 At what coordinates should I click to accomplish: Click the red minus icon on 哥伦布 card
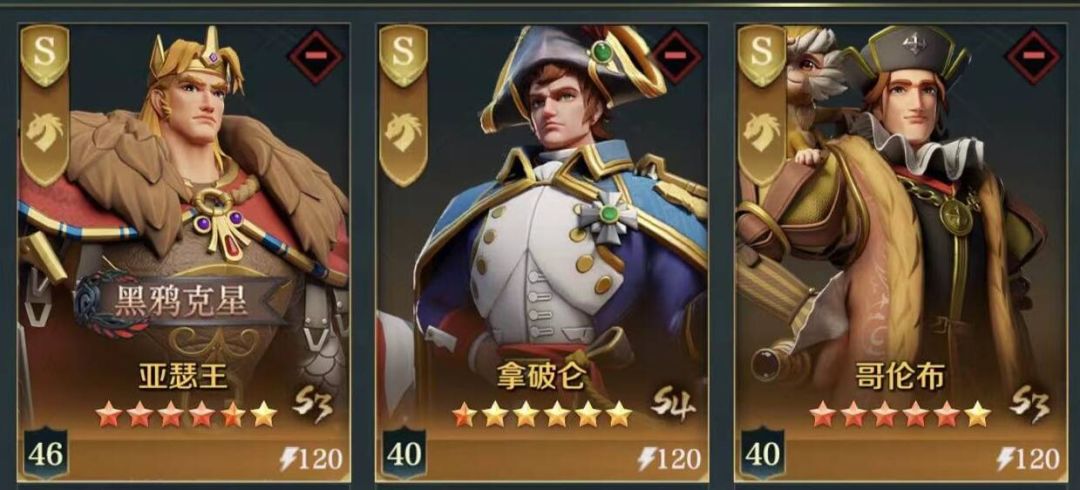(1033, 57)
